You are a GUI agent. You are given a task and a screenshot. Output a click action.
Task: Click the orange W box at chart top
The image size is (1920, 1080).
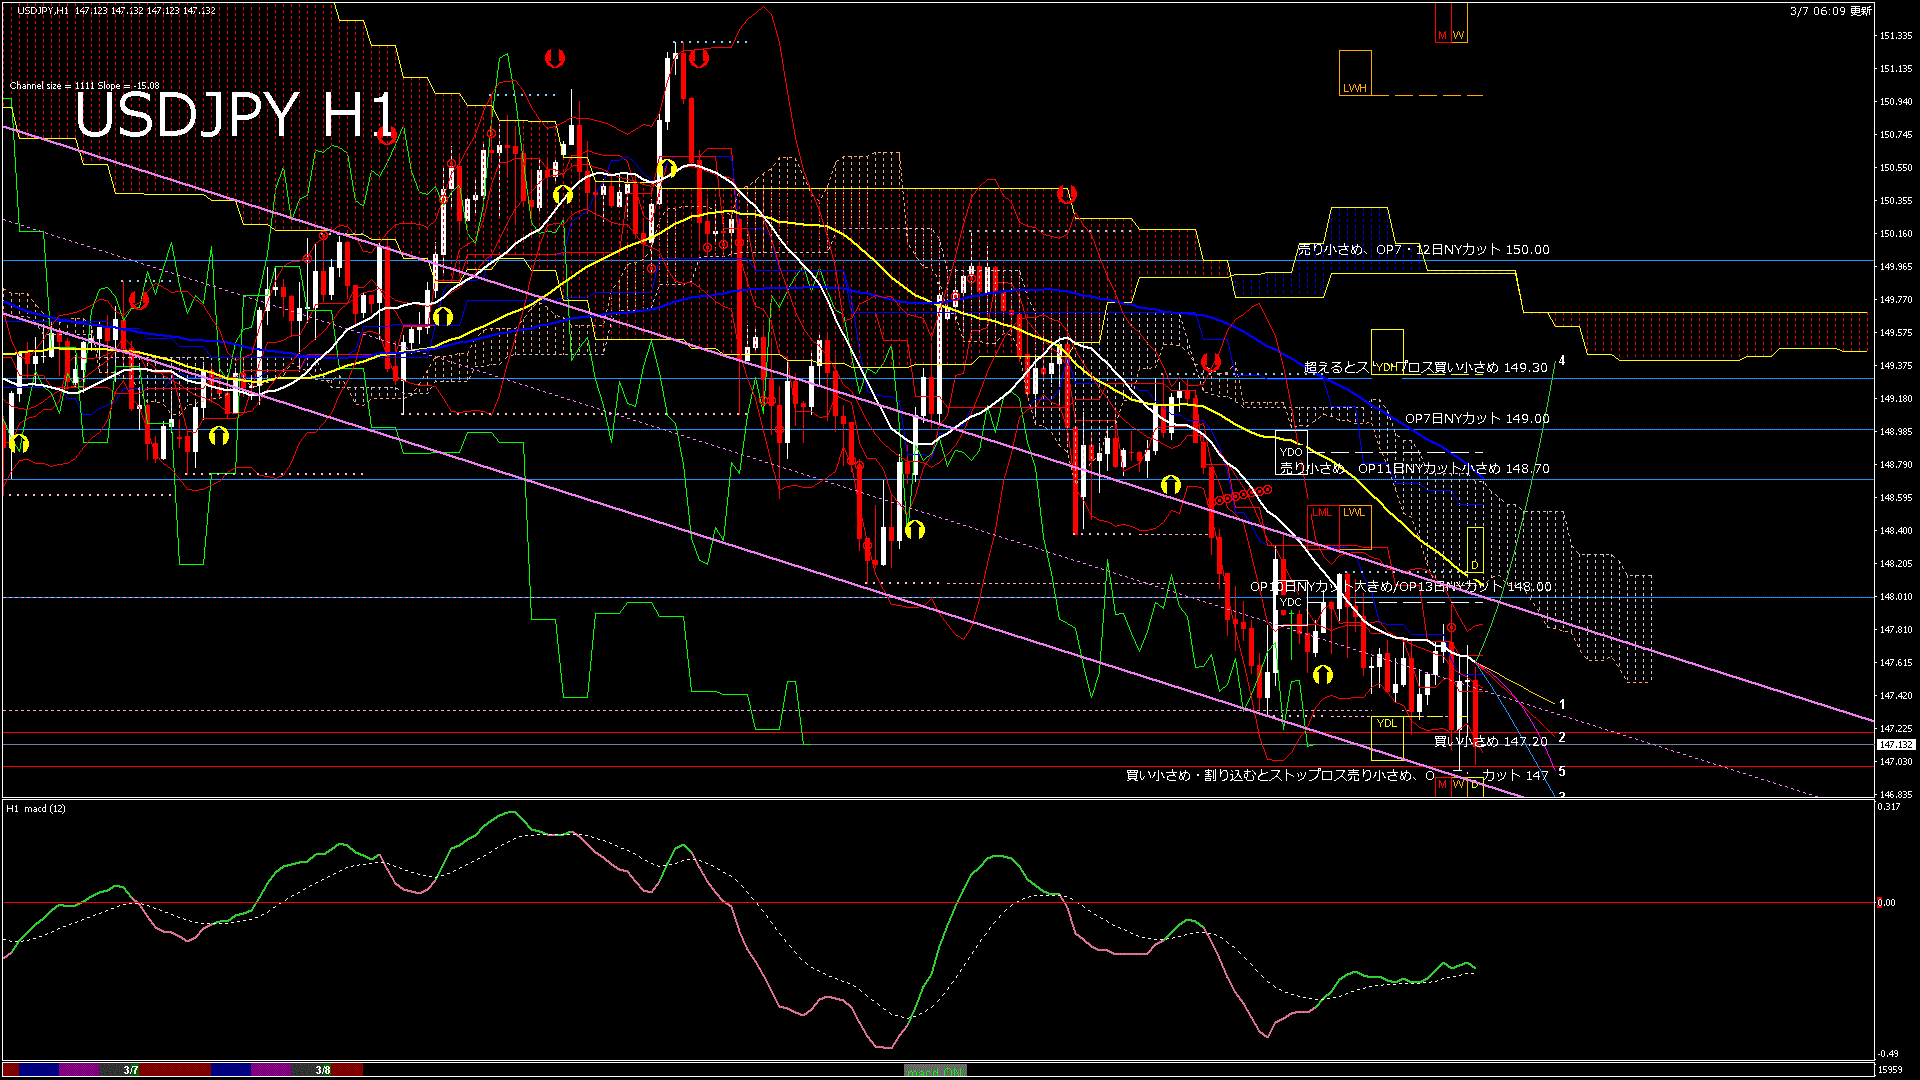pyautogui.click(x=1458, y=22)
